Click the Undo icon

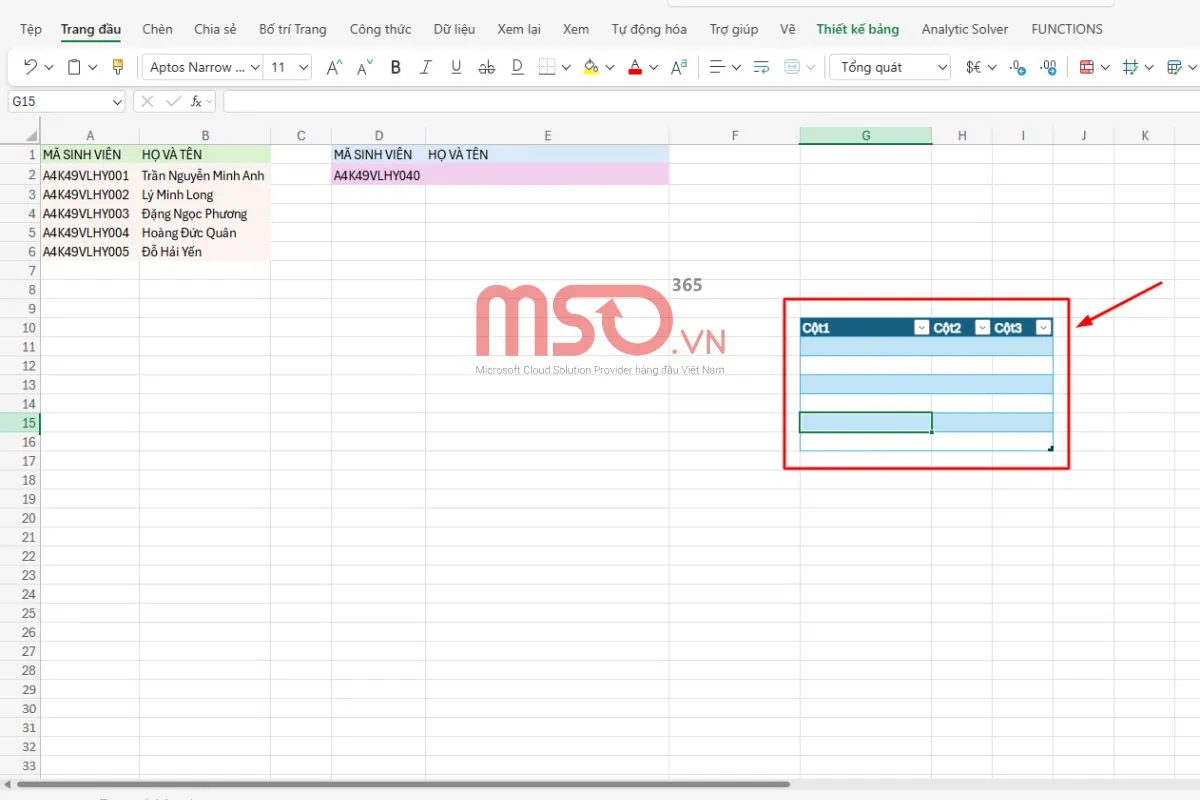point(30,68)
